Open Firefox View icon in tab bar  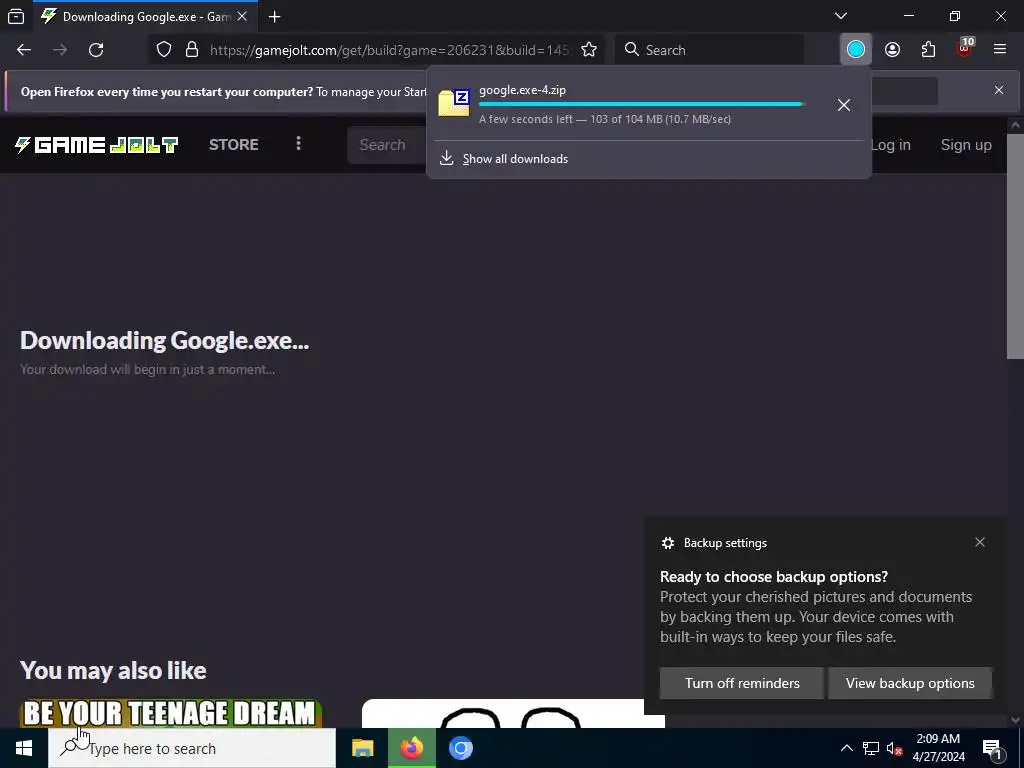16,16
